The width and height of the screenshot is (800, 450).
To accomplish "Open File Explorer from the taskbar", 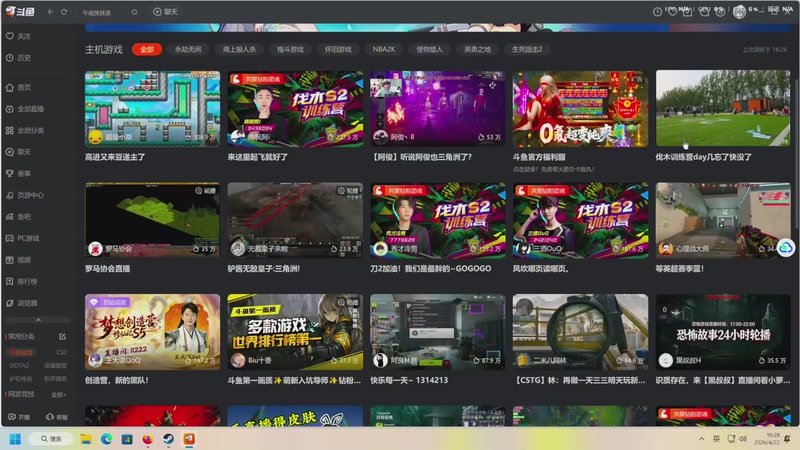I will click(x=86, y=439).
